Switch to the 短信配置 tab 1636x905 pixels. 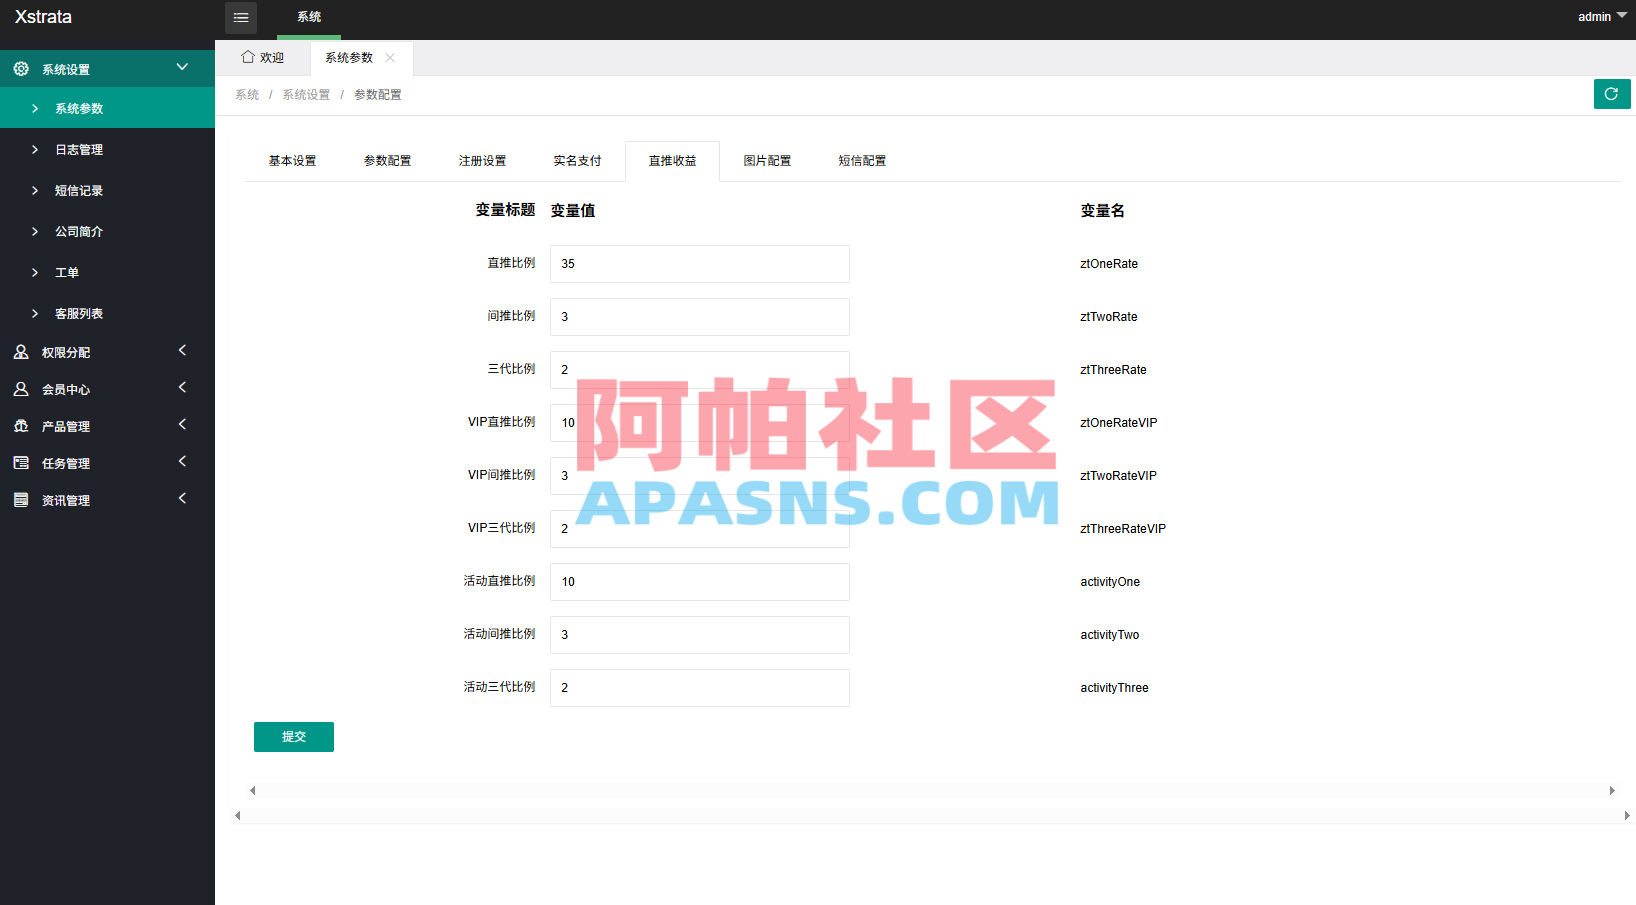click(x=862, y=161)
